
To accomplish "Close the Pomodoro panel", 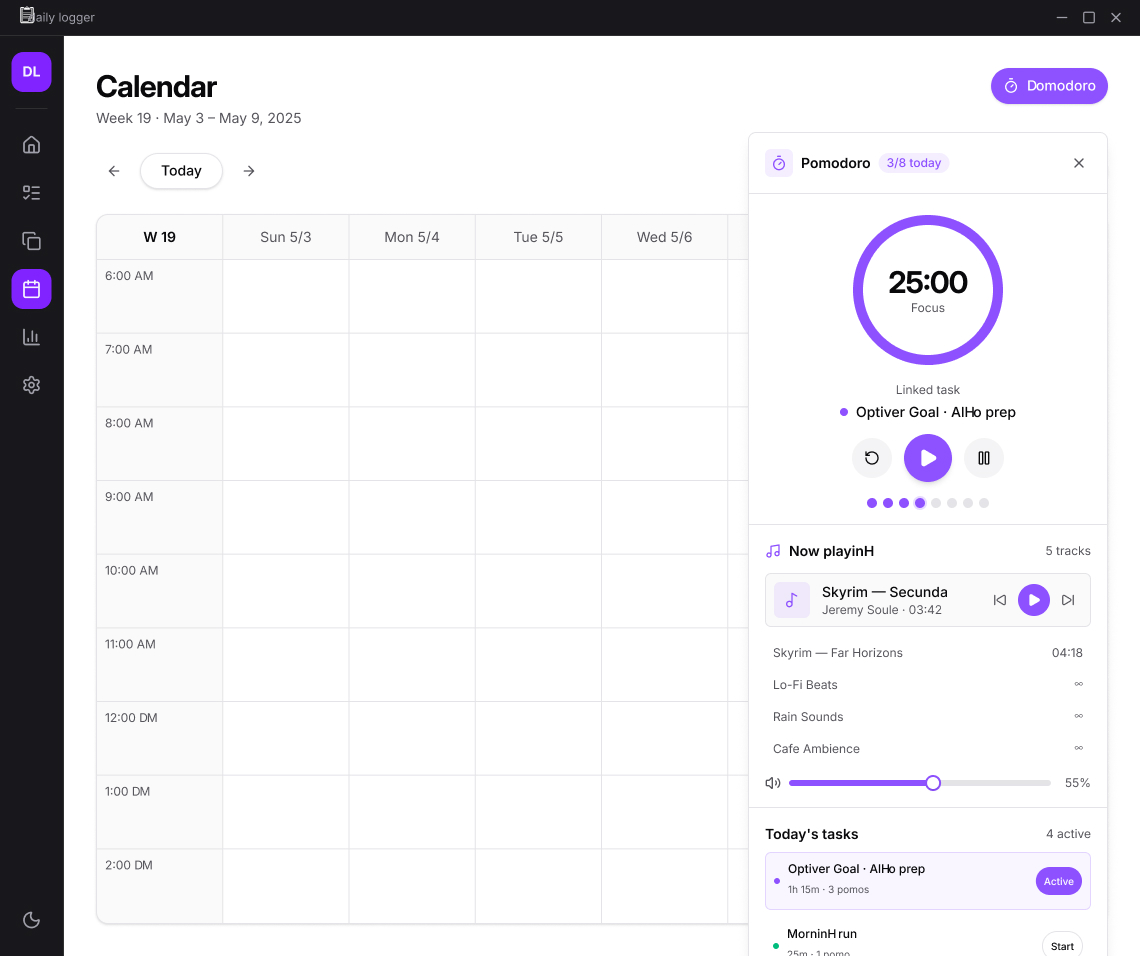I will (x=1079, y=163).
